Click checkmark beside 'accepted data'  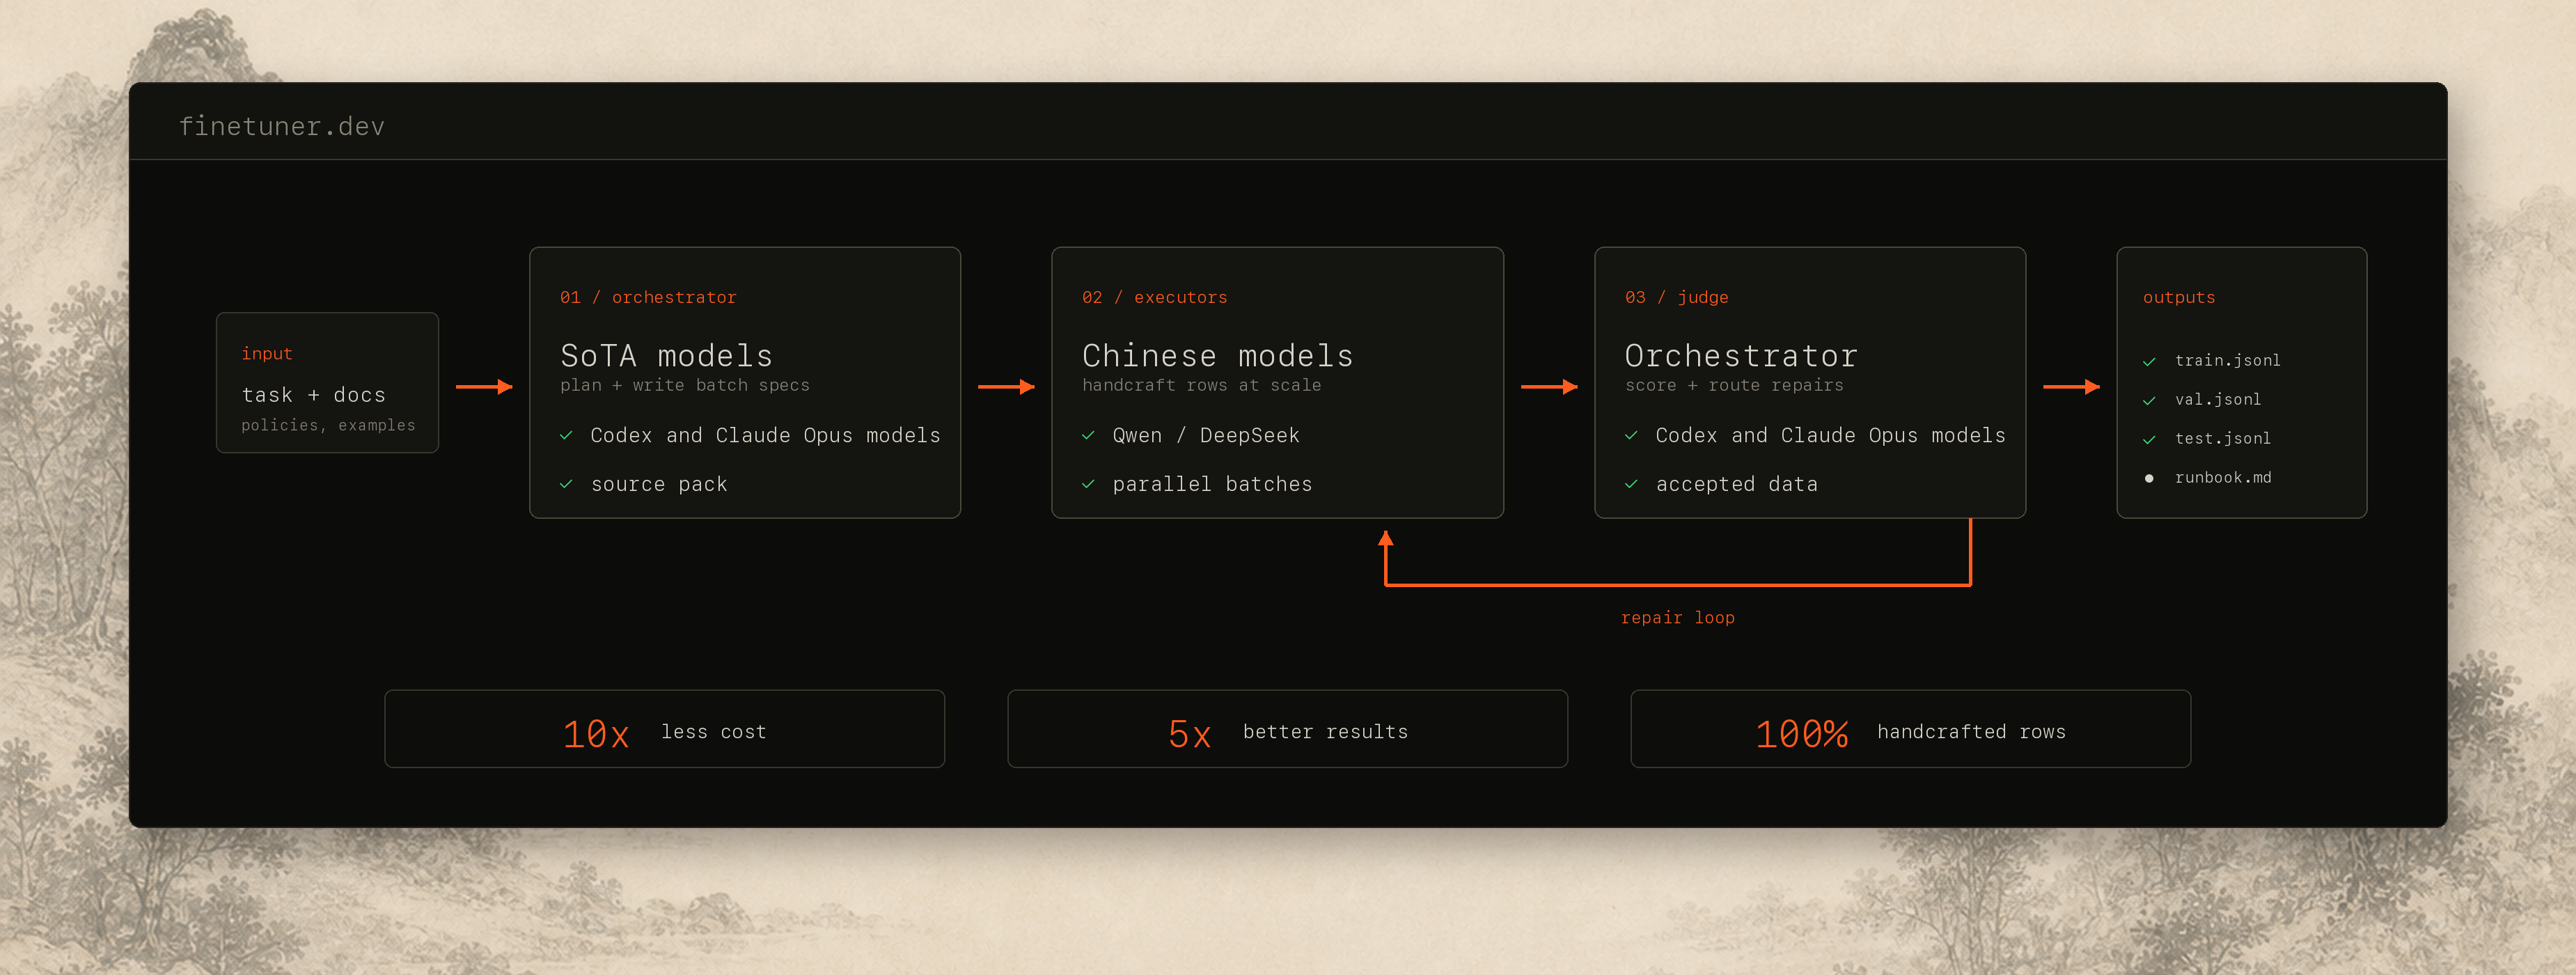(1631, 484)
